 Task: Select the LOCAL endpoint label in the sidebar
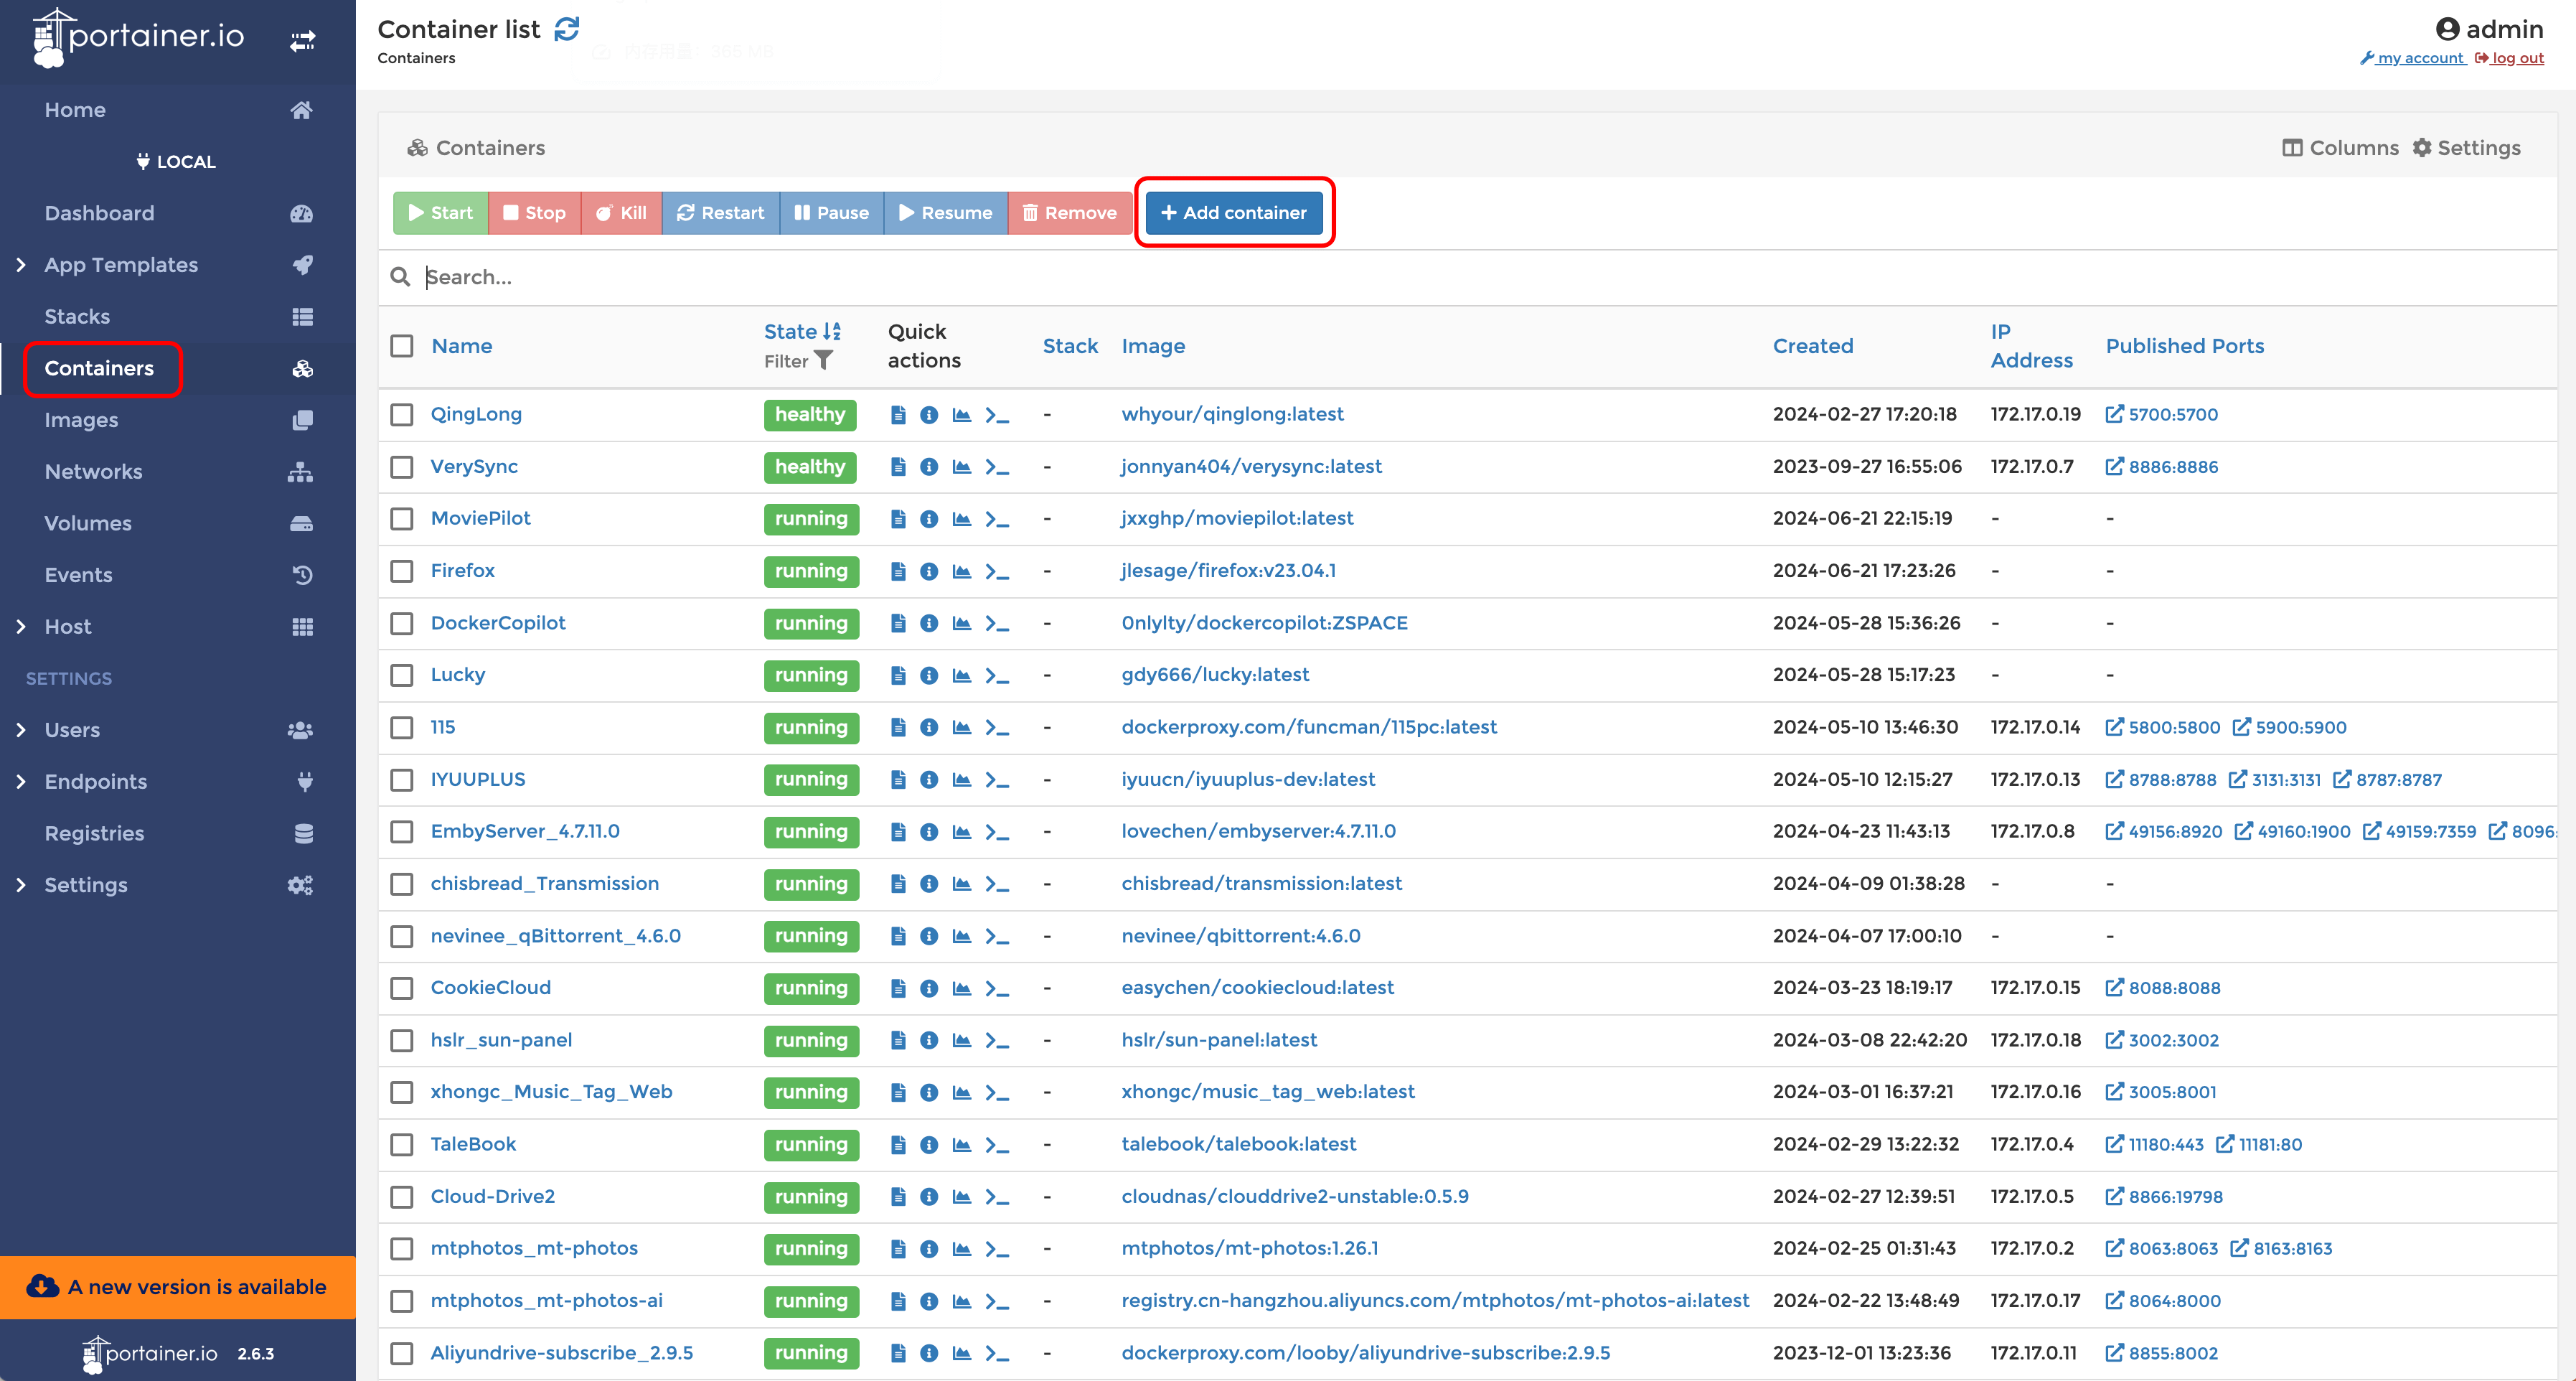pyautogui.click(x=176, y=162)
